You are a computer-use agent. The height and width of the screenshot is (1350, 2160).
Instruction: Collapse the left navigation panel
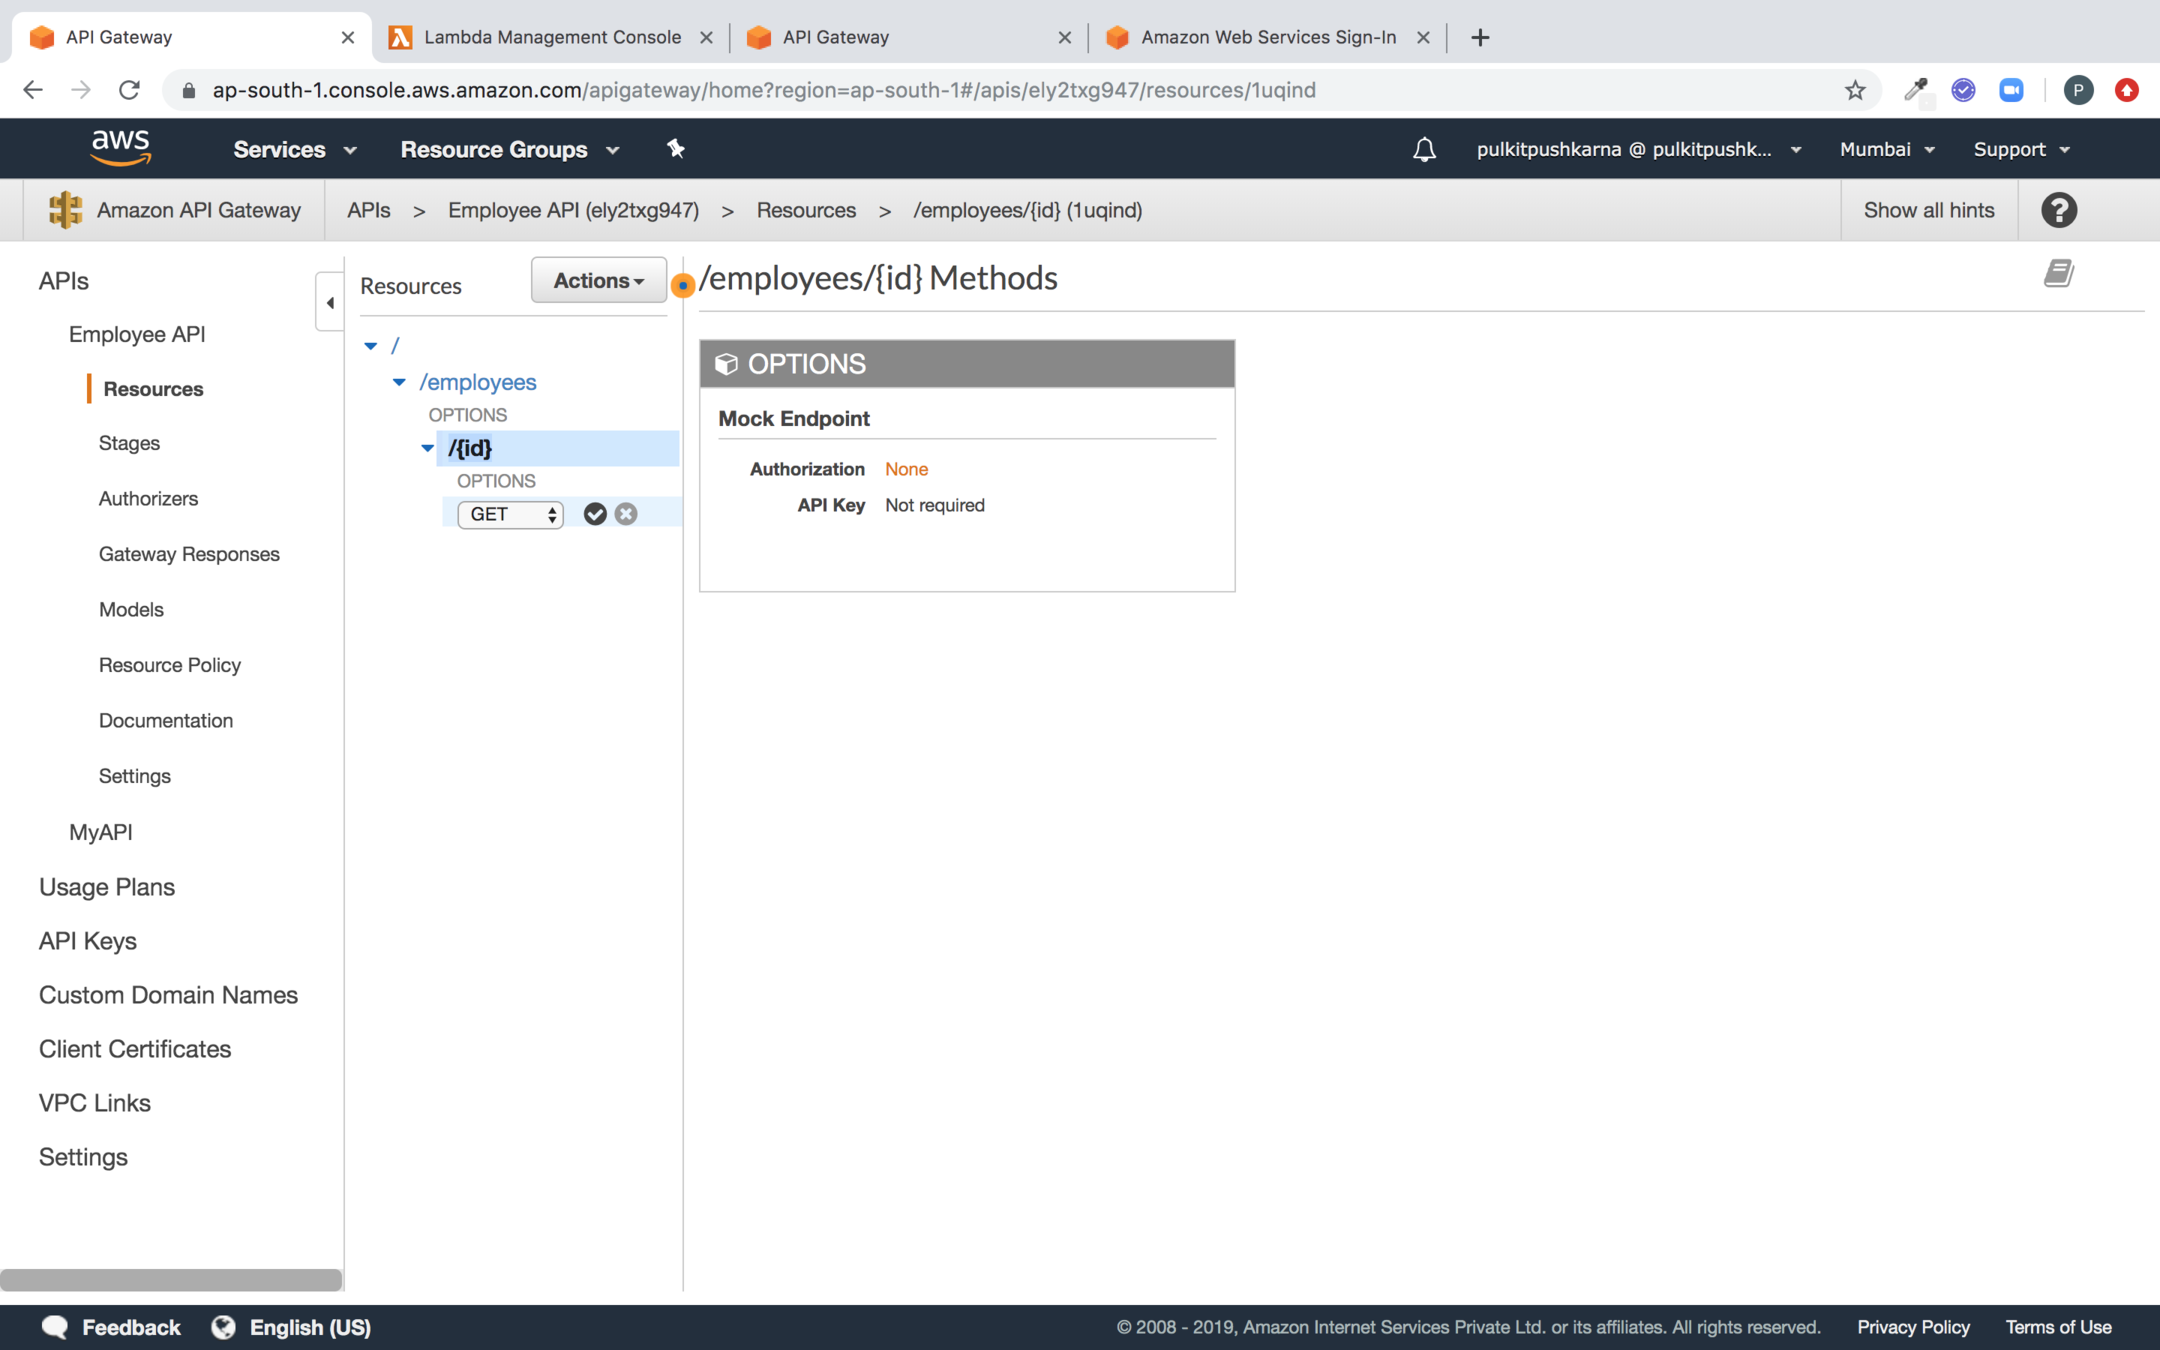(330, 302)
